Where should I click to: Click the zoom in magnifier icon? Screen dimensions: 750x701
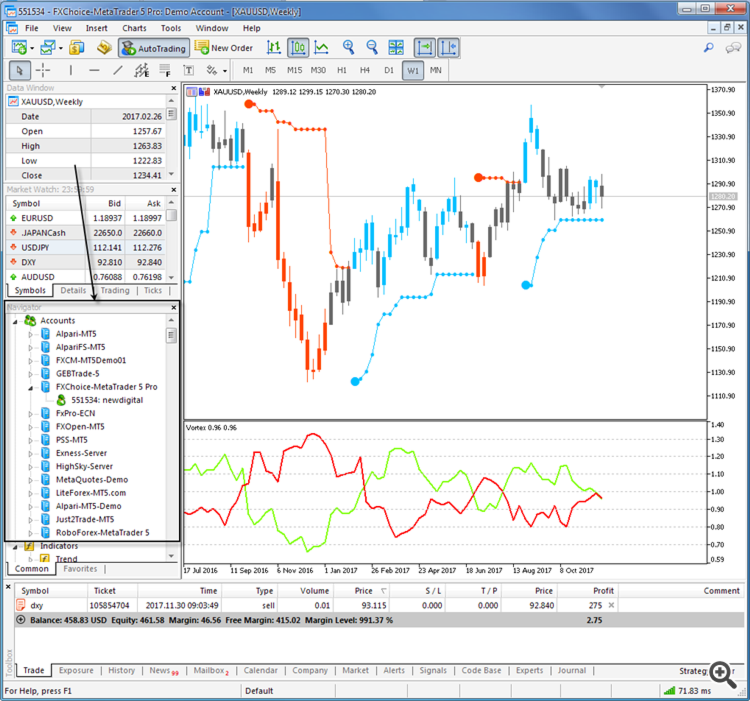click(348, 47)
